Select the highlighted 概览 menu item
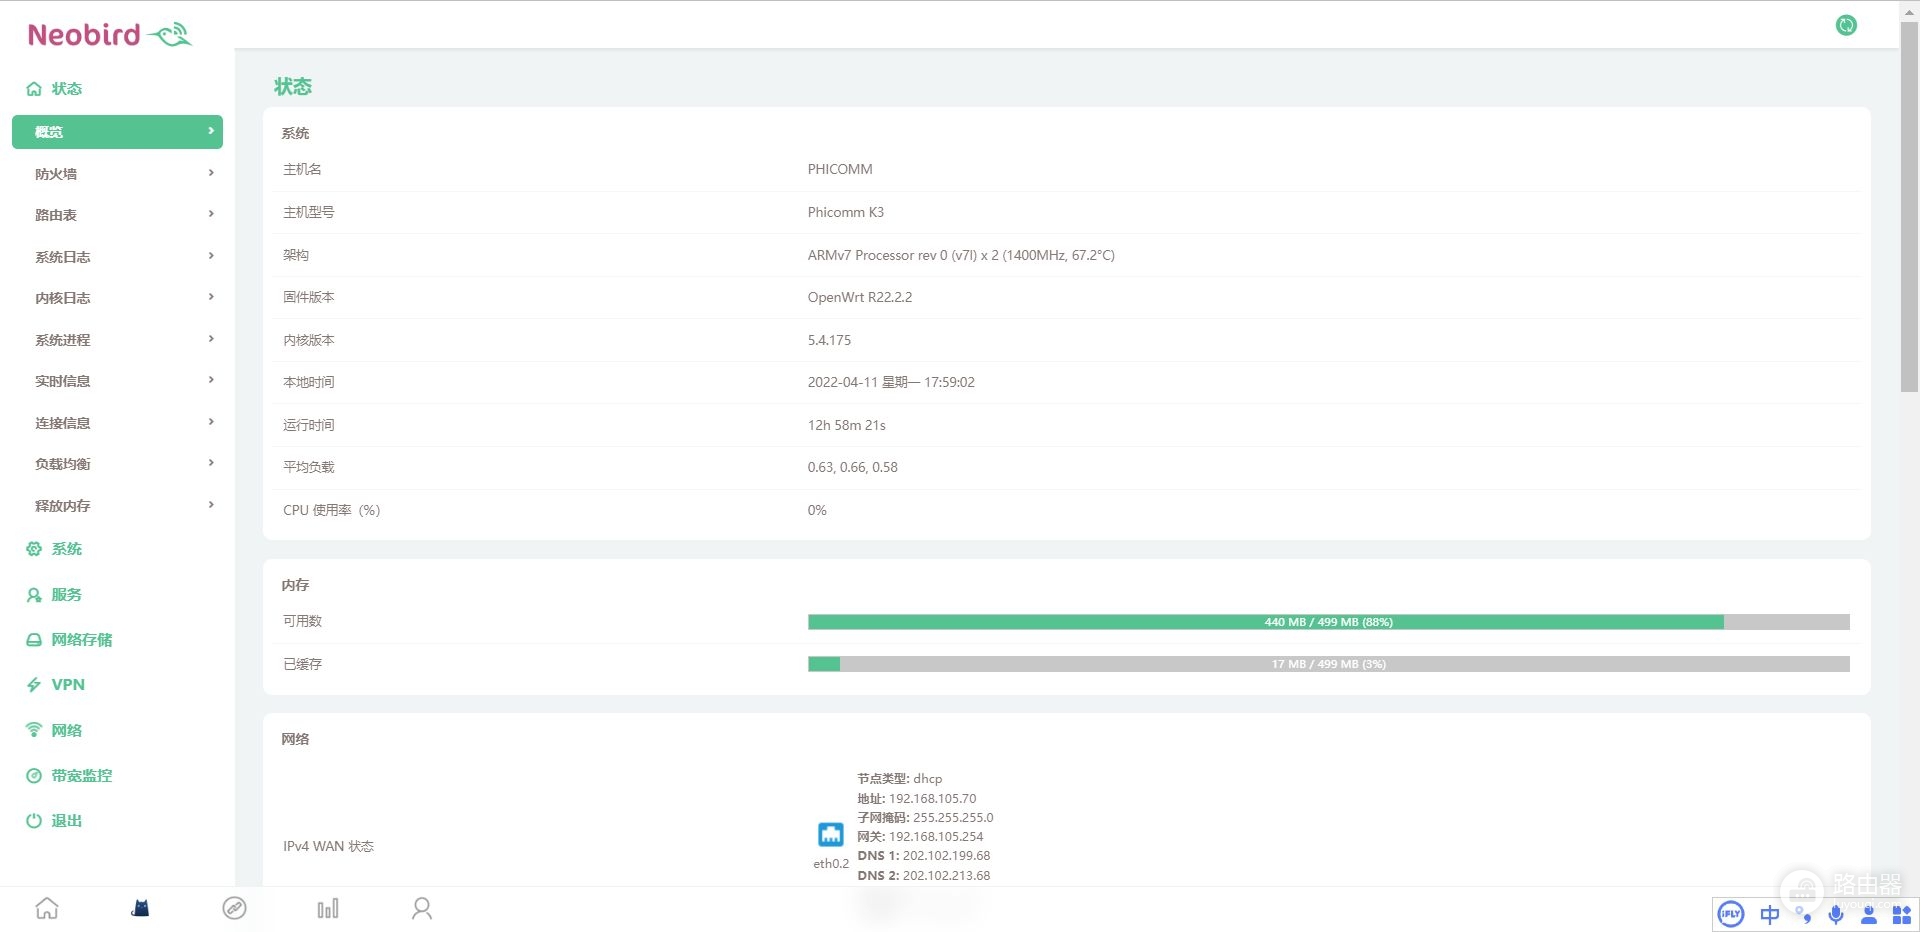The image size is (1920, 932). coord(117,132)
